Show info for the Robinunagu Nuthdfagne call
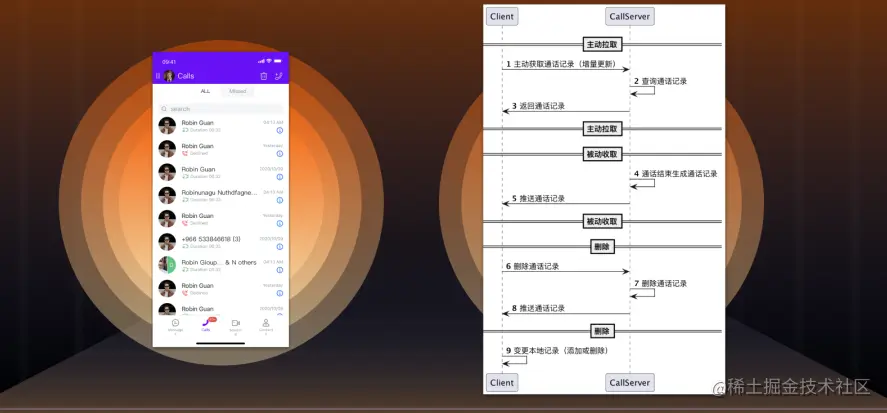This screenshot has width=887, height=413. (x=279, y=200)
